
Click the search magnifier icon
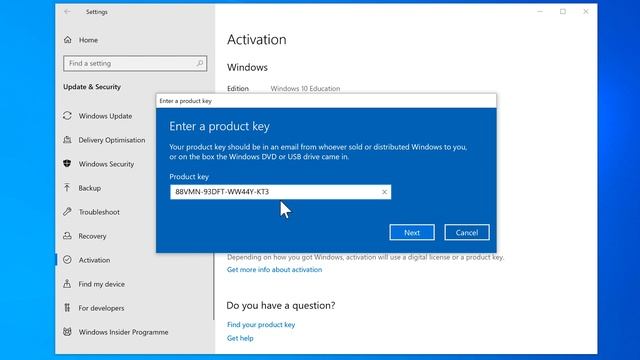pyautogui.click(x=200, y=63)
